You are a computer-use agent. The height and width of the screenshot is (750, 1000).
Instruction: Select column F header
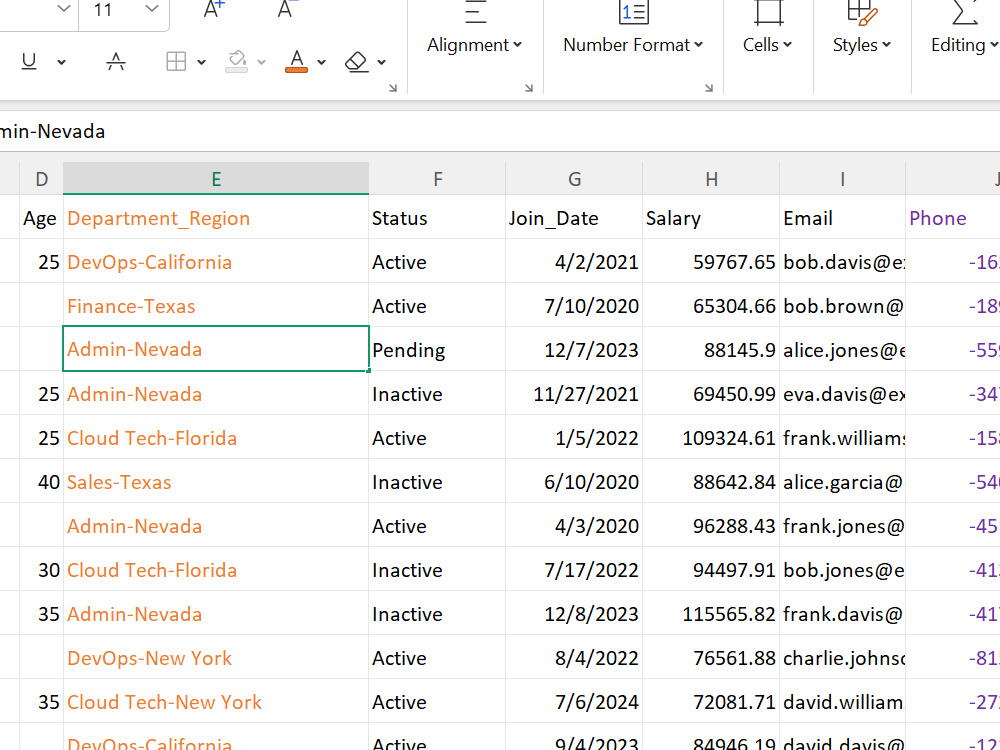coord(438,179)
